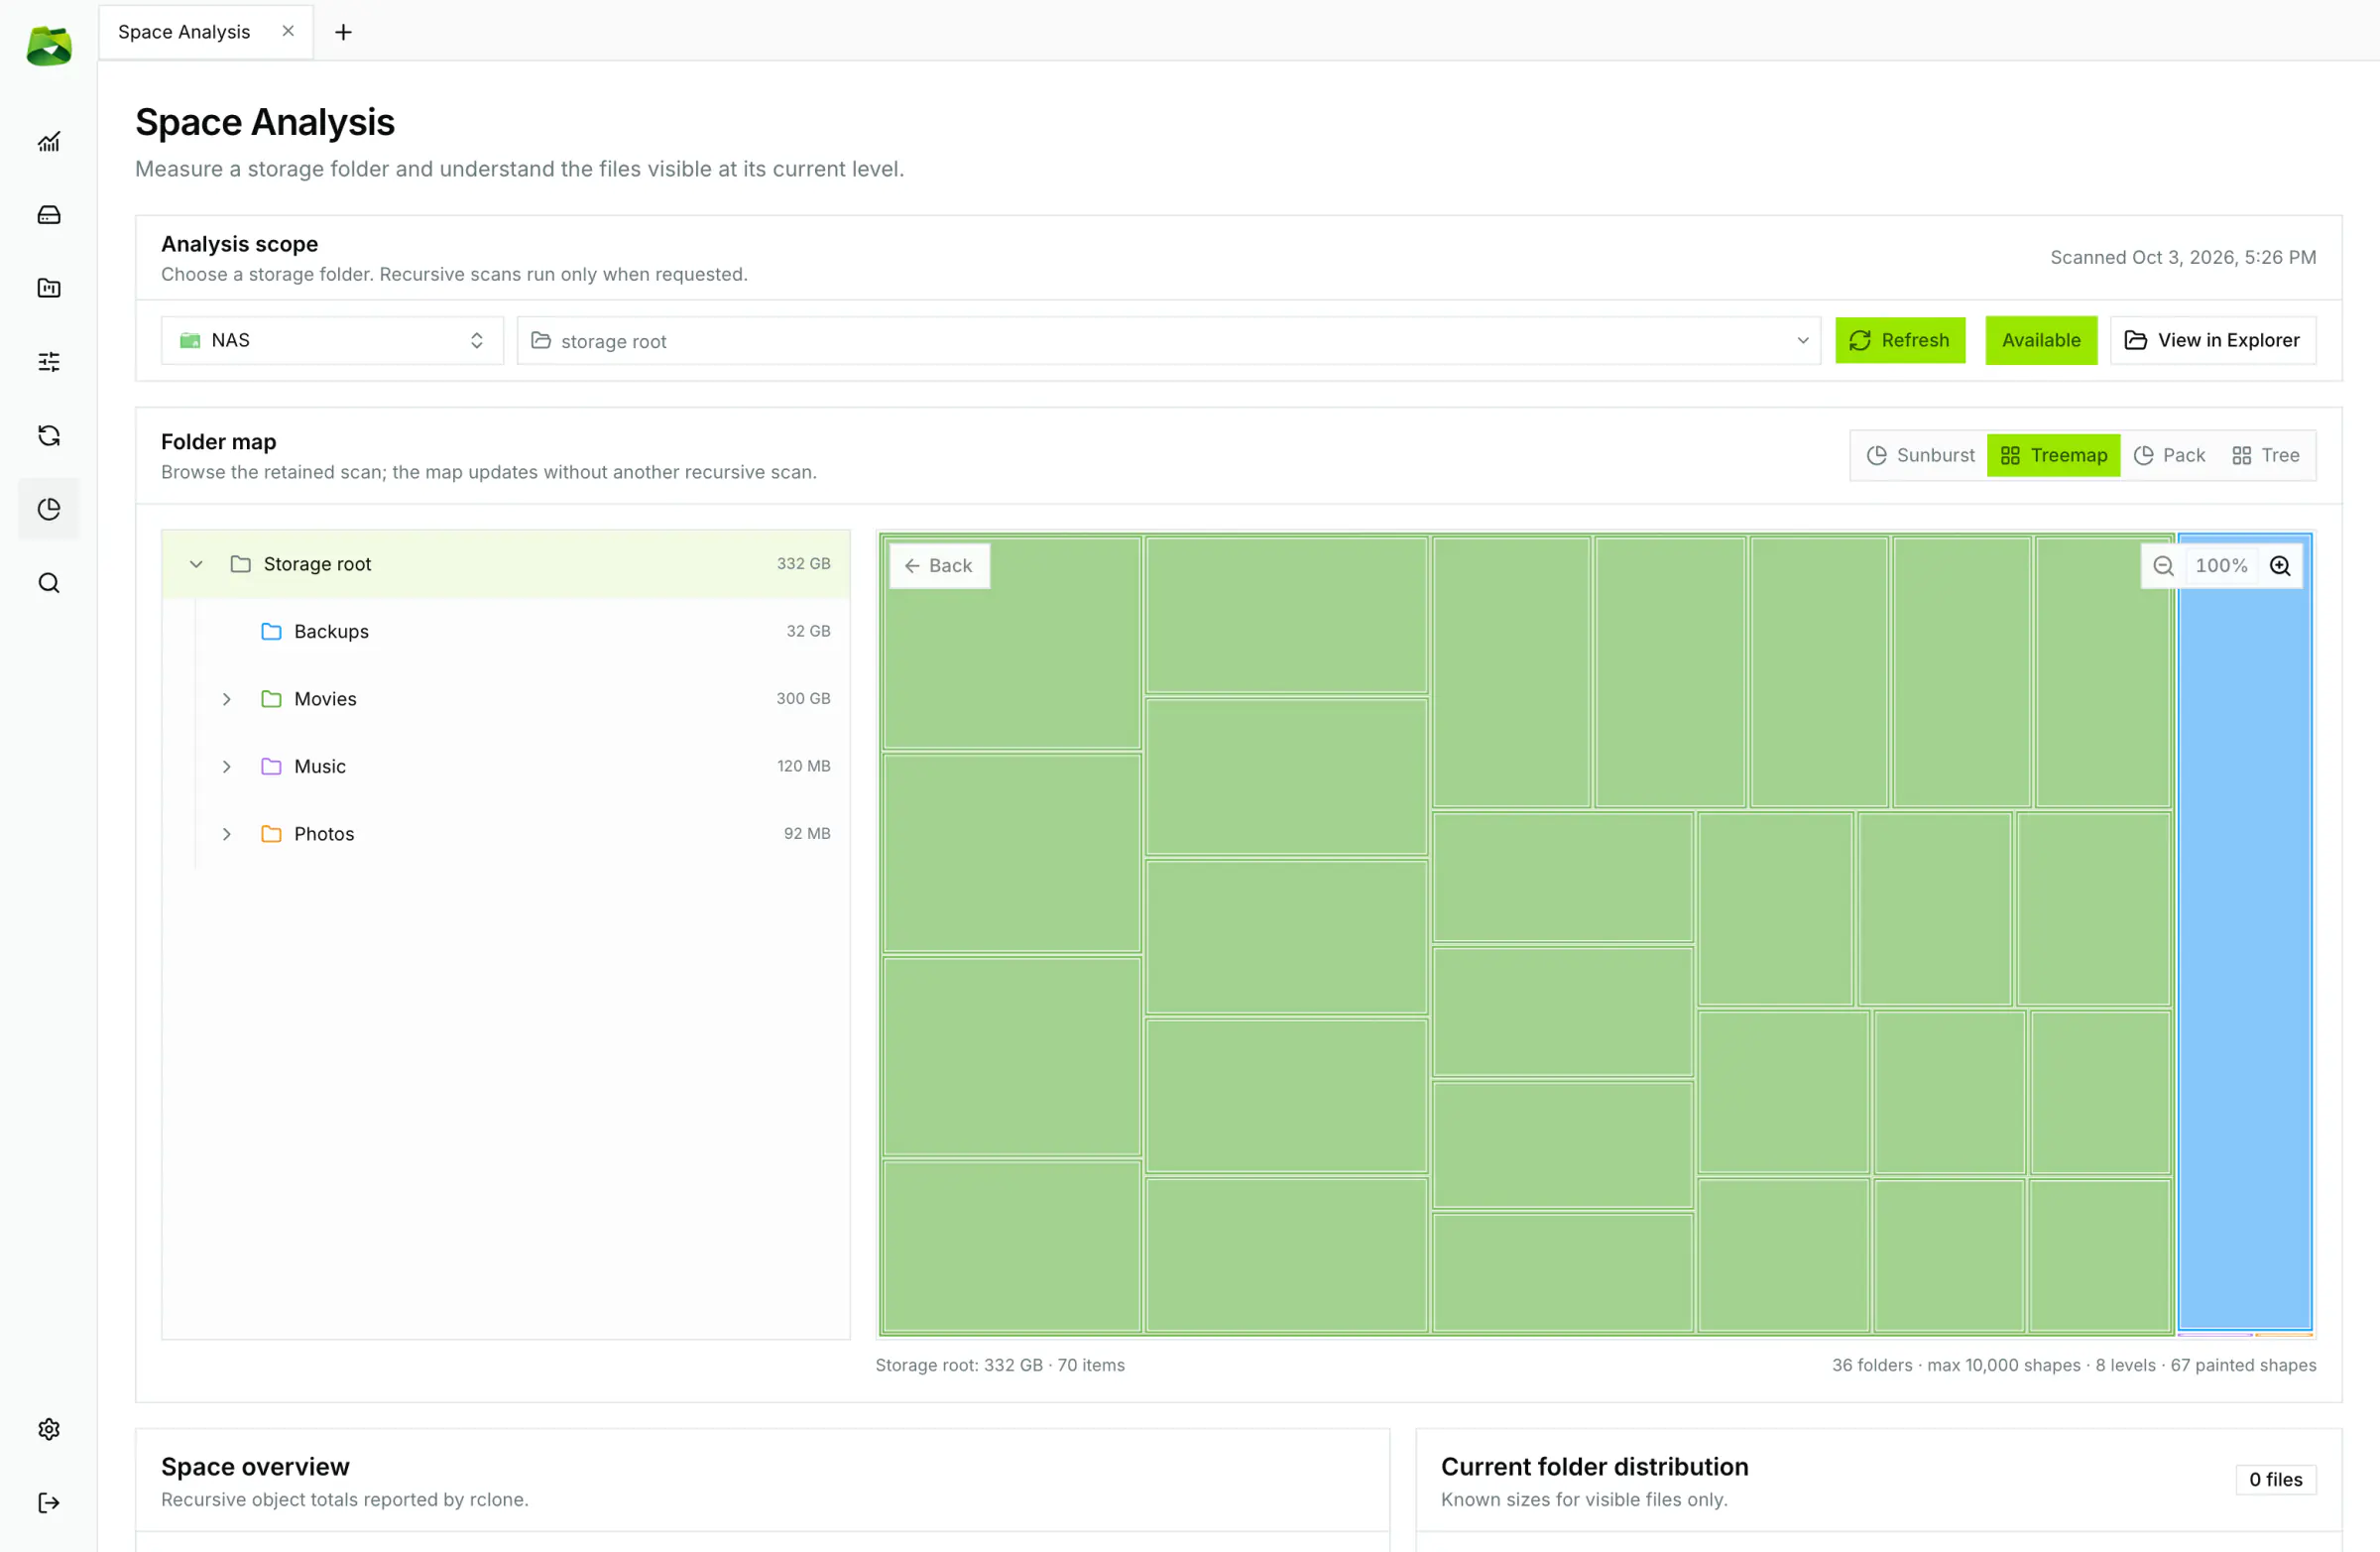Zoom in the treemap
This screenshot has width=2380, height=1552.
pyautogui.click(x=2280, y=566)
